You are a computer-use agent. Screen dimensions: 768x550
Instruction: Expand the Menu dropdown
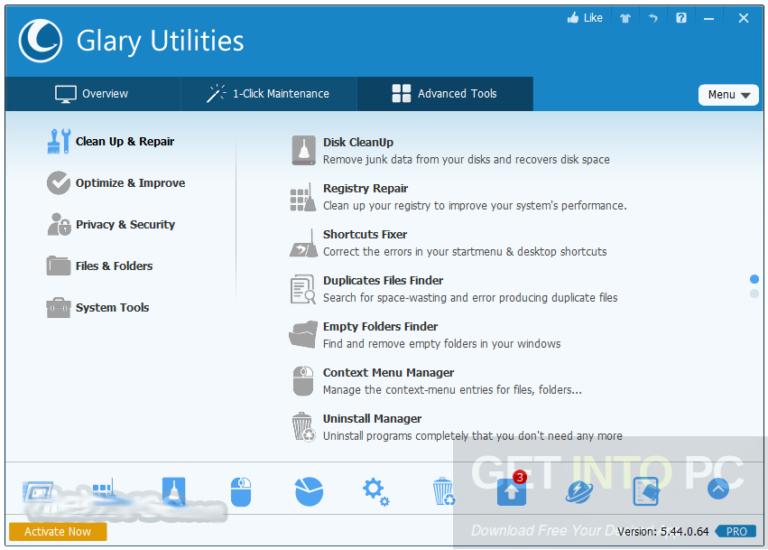coord(728,95)
